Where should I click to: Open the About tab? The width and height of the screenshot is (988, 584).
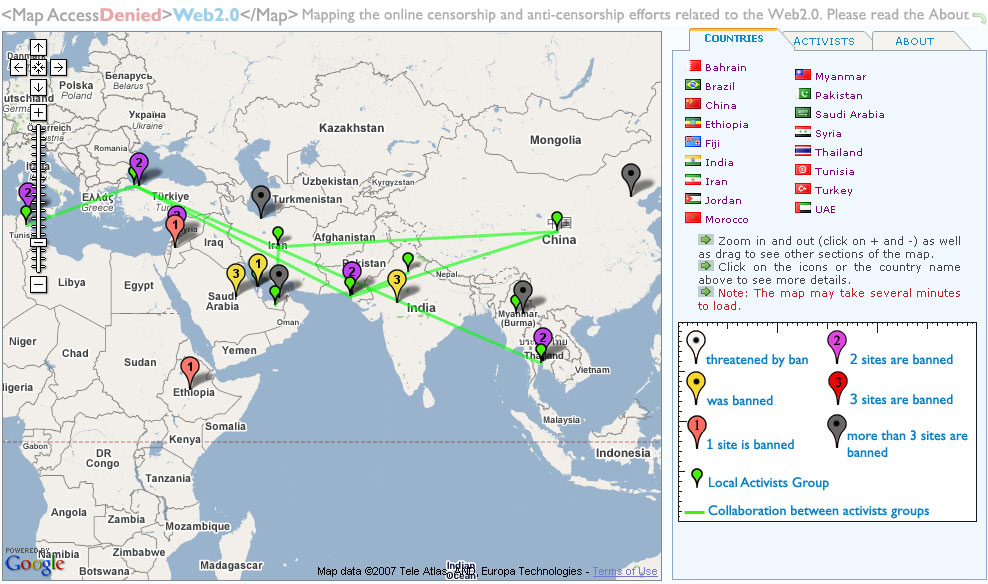914,41
